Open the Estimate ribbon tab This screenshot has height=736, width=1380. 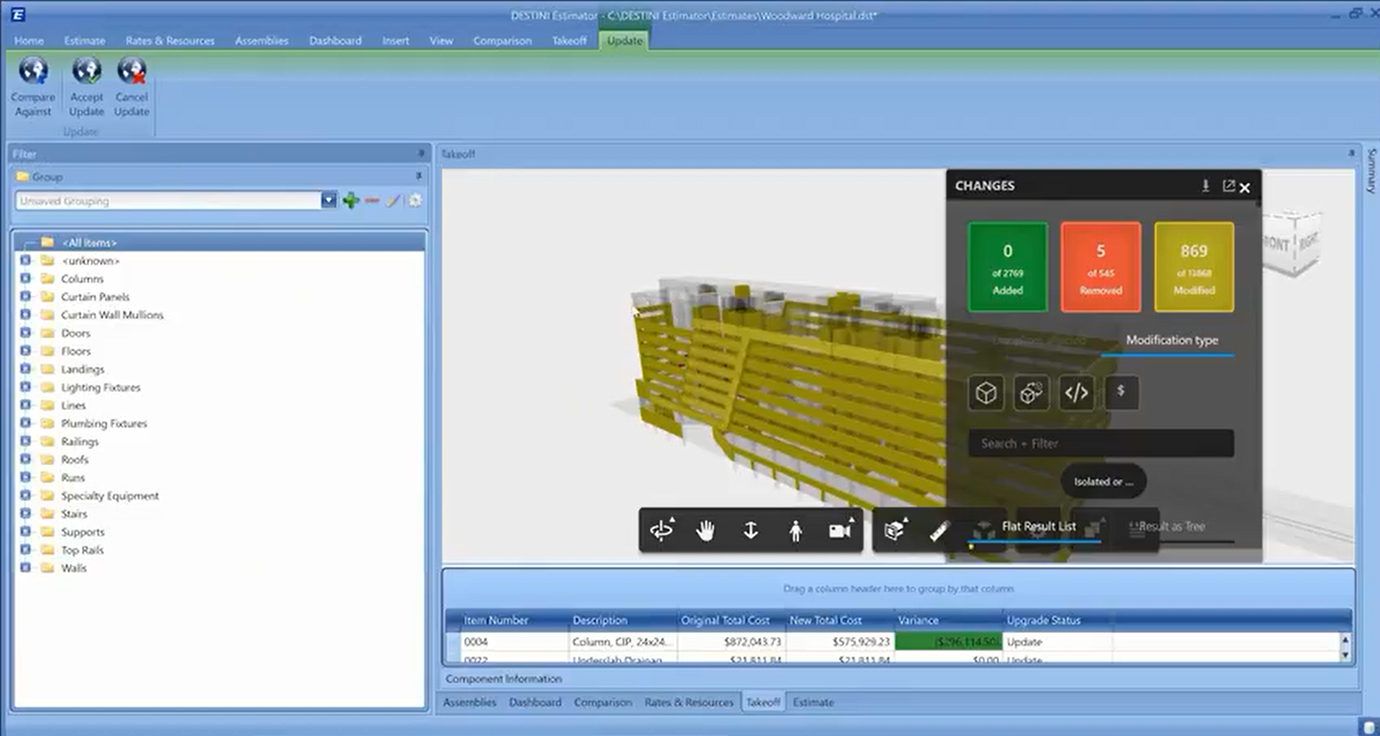85,41
